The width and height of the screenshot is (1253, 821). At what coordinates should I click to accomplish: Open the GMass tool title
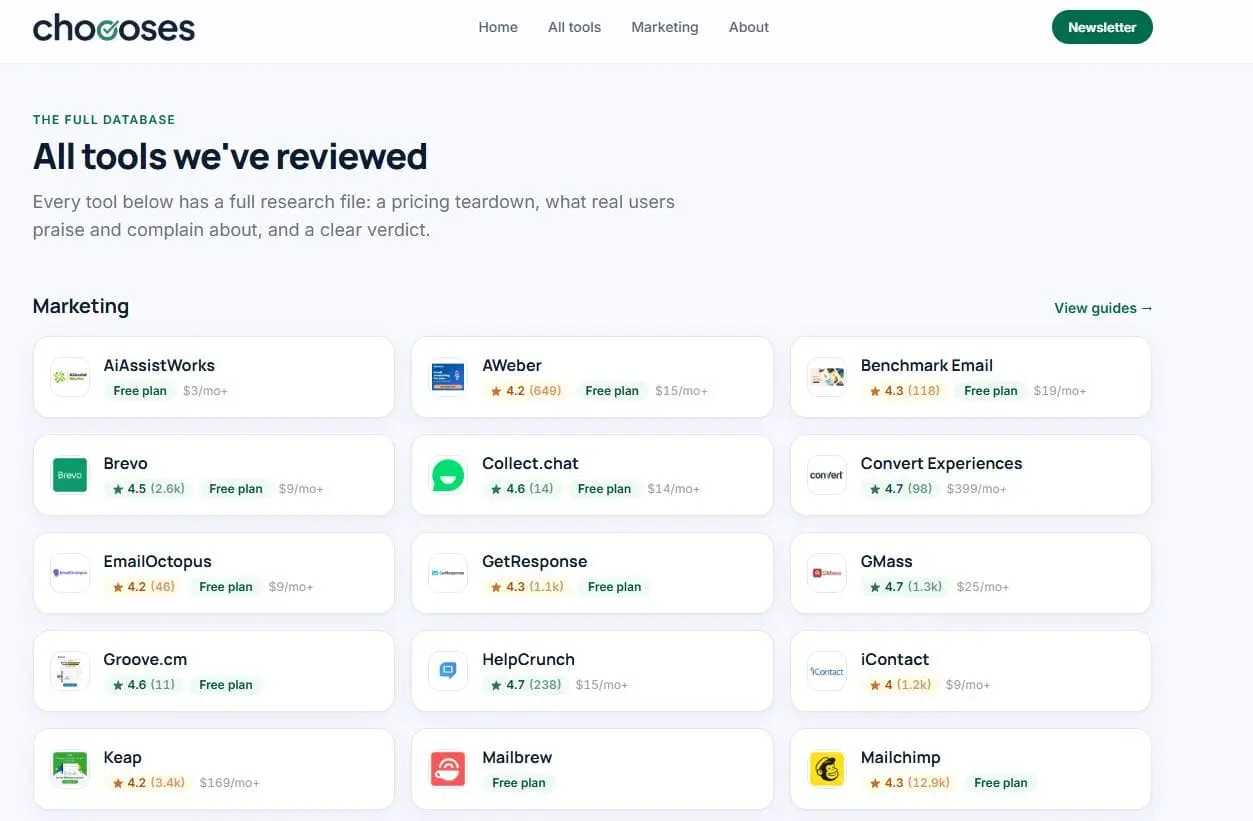point(887,561)
